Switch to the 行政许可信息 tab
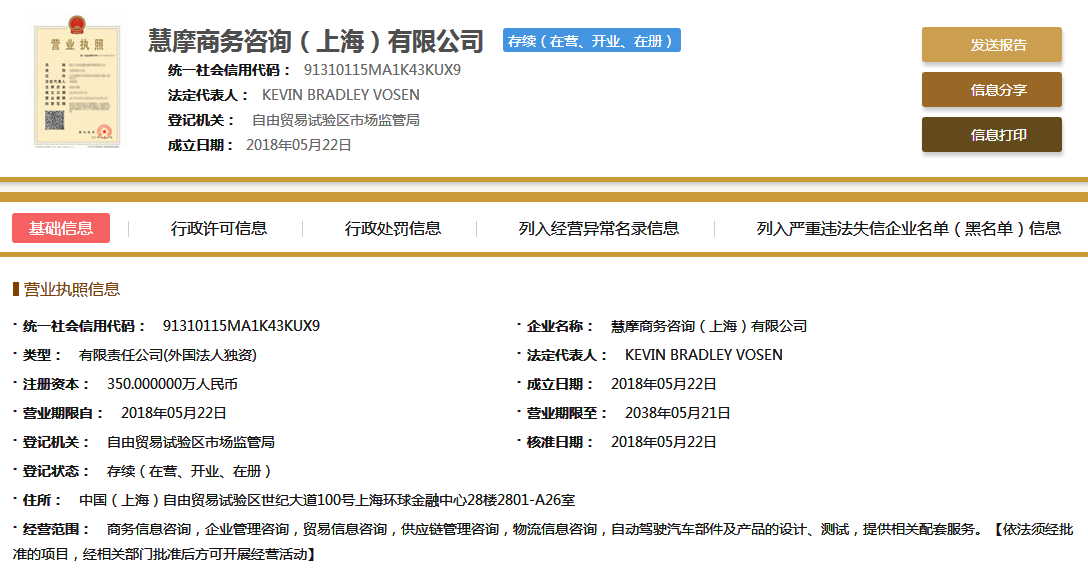Screen dimensions: 1088x570 point(219,228)
